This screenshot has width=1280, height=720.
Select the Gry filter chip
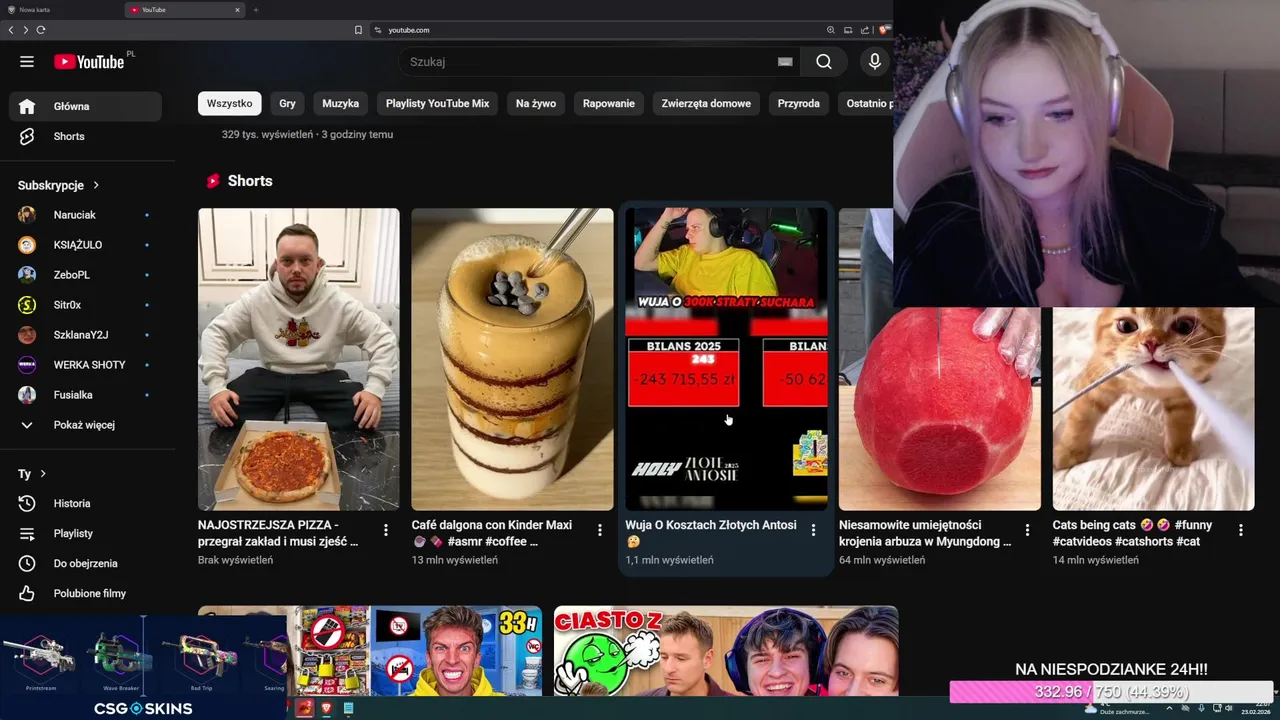pyautogui.click(x=288, y=103)
